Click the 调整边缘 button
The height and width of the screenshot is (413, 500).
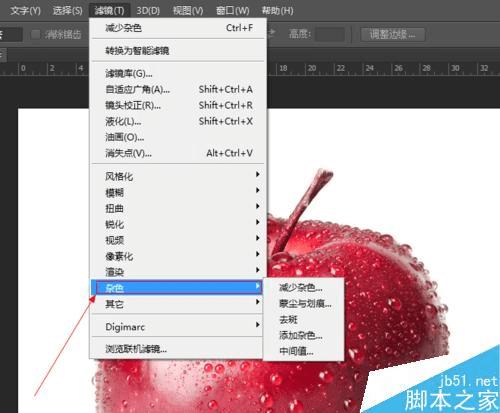pos(393,34)
